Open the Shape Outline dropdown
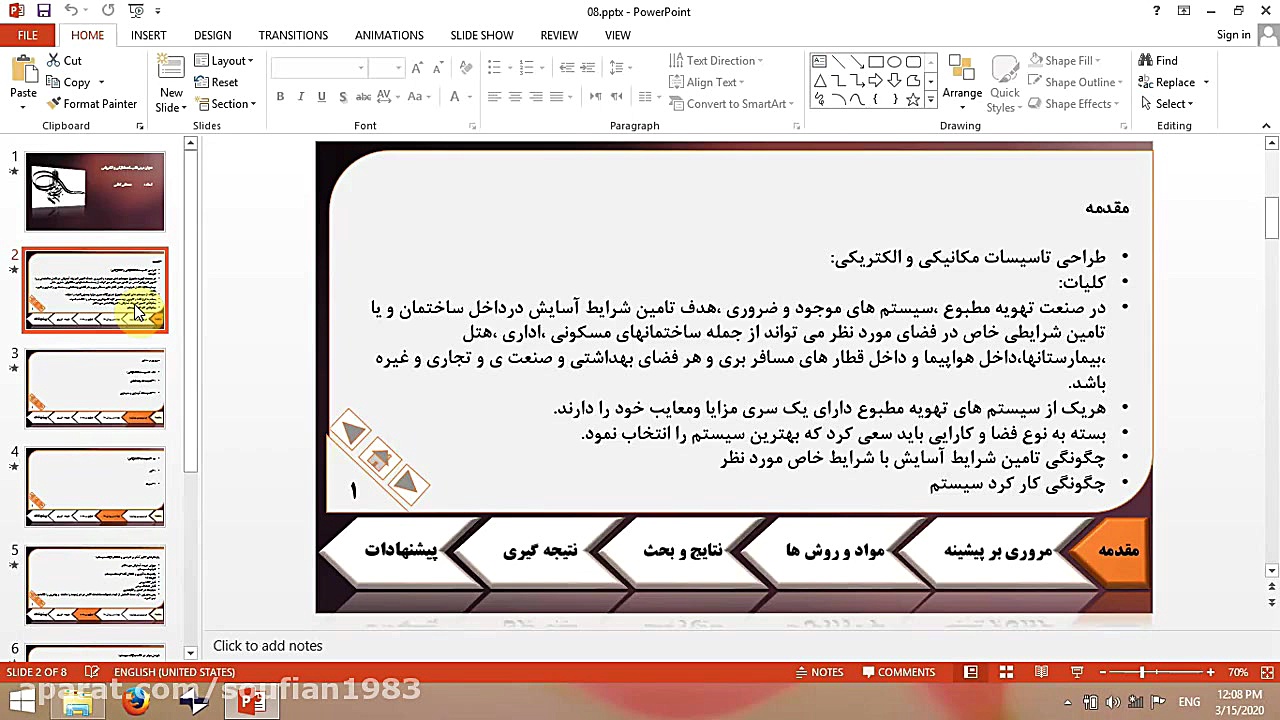Screen dimensions: 1280x720 pyautogui.click(x=1075, y=82)
